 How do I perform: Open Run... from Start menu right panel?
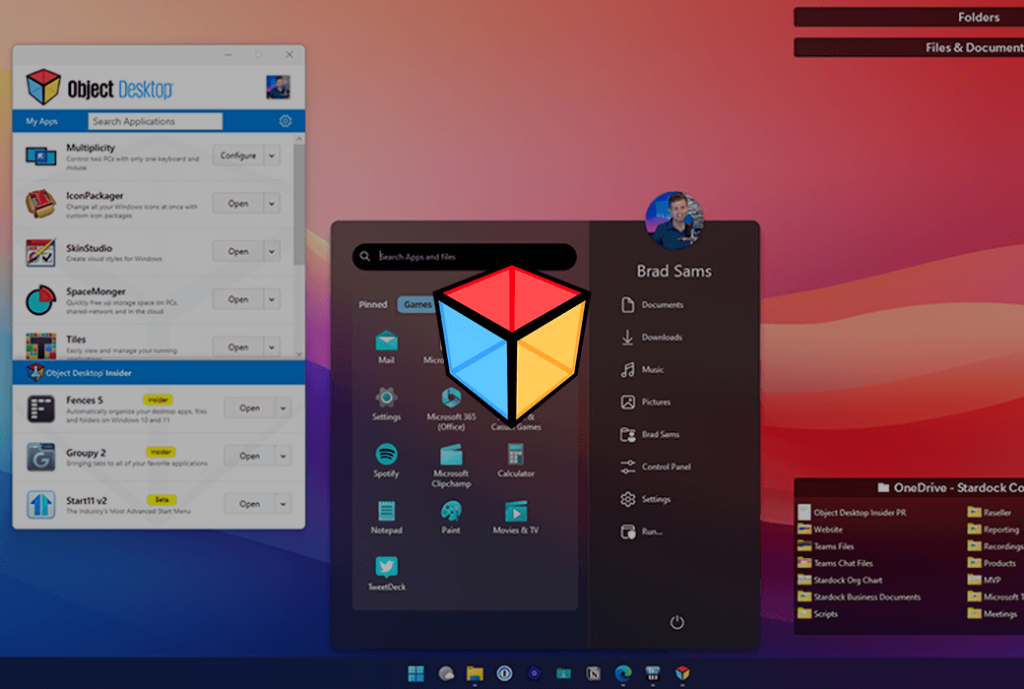tap(641, 532)
